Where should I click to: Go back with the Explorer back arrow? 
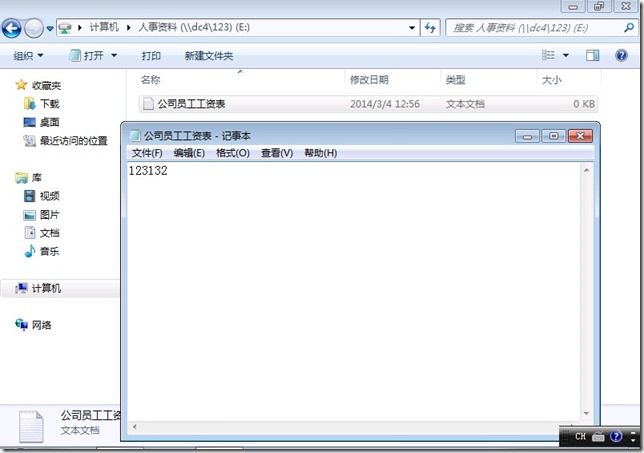tap(12, 28)
